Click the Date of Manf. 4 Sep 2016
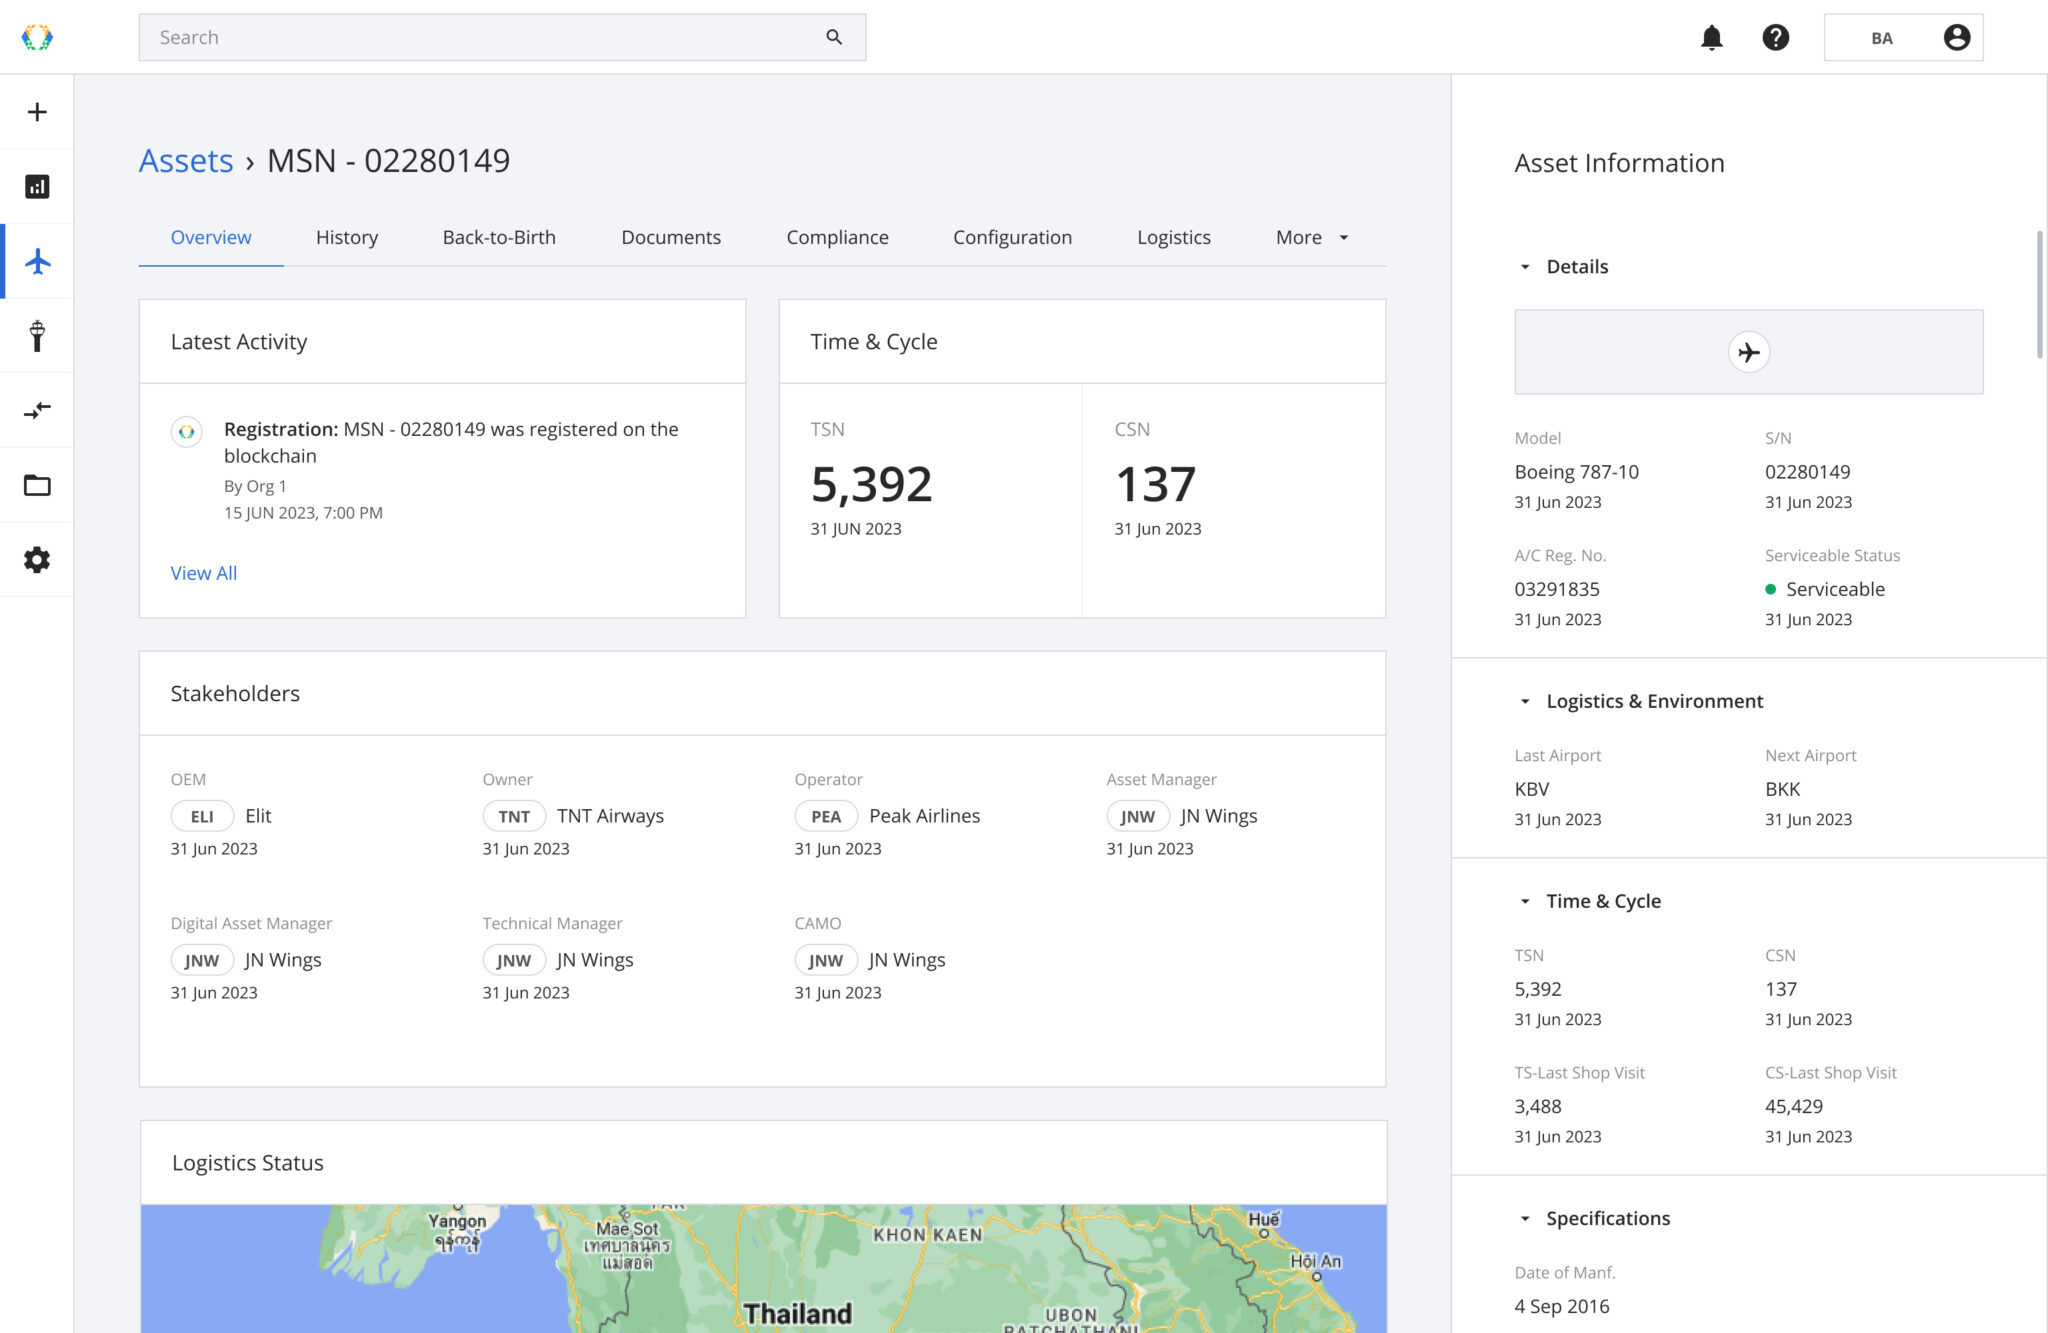 [x=1562, y=1307]
